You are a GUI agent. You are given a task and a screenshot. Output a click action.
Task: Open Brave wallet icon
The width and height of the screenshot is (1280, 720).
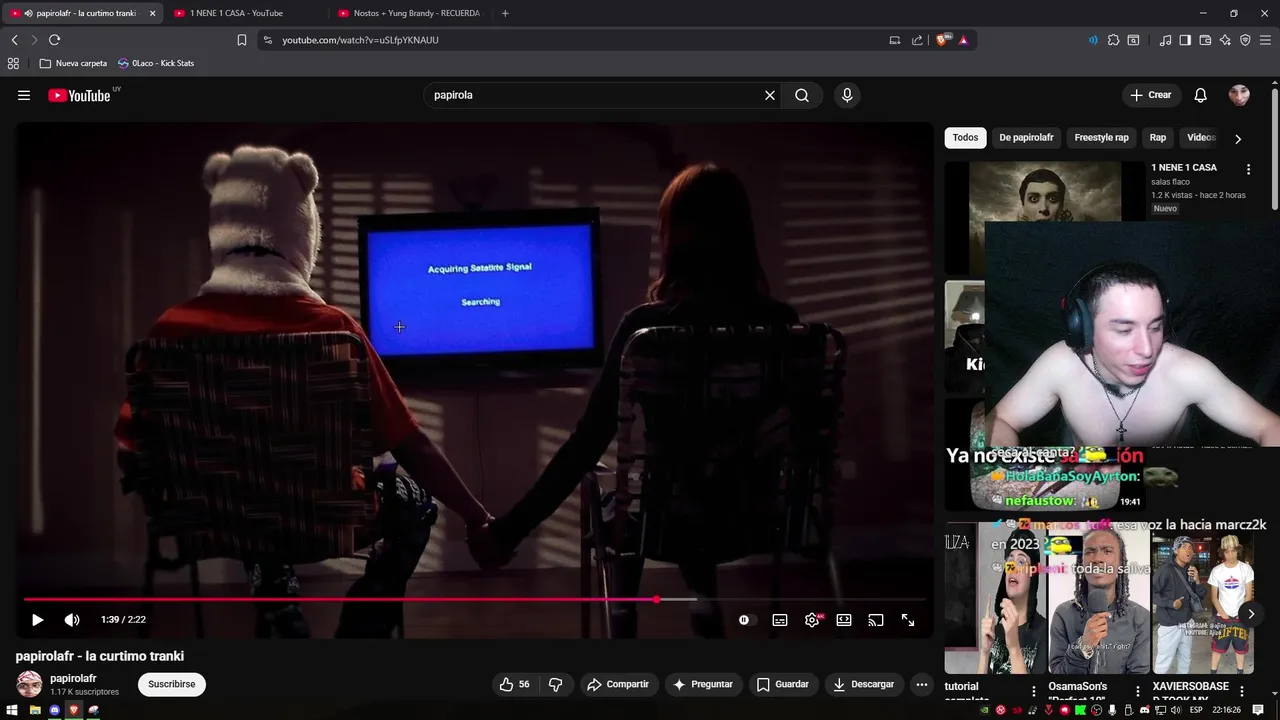pyautogui.click(x=1205, y=40)
